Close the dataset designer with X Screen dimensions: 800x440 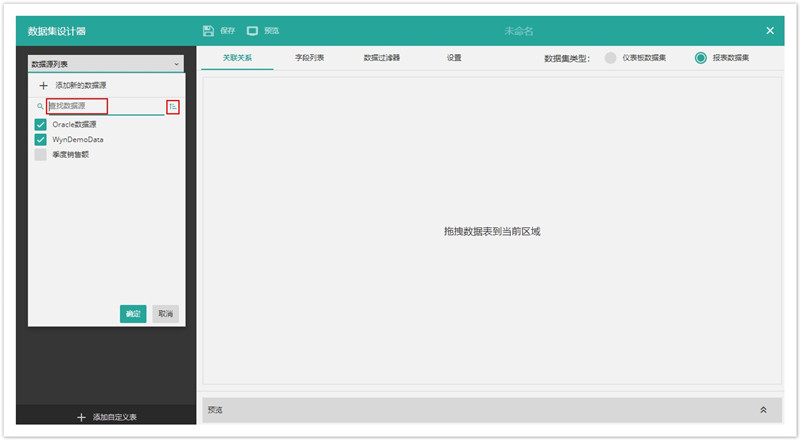770,31
